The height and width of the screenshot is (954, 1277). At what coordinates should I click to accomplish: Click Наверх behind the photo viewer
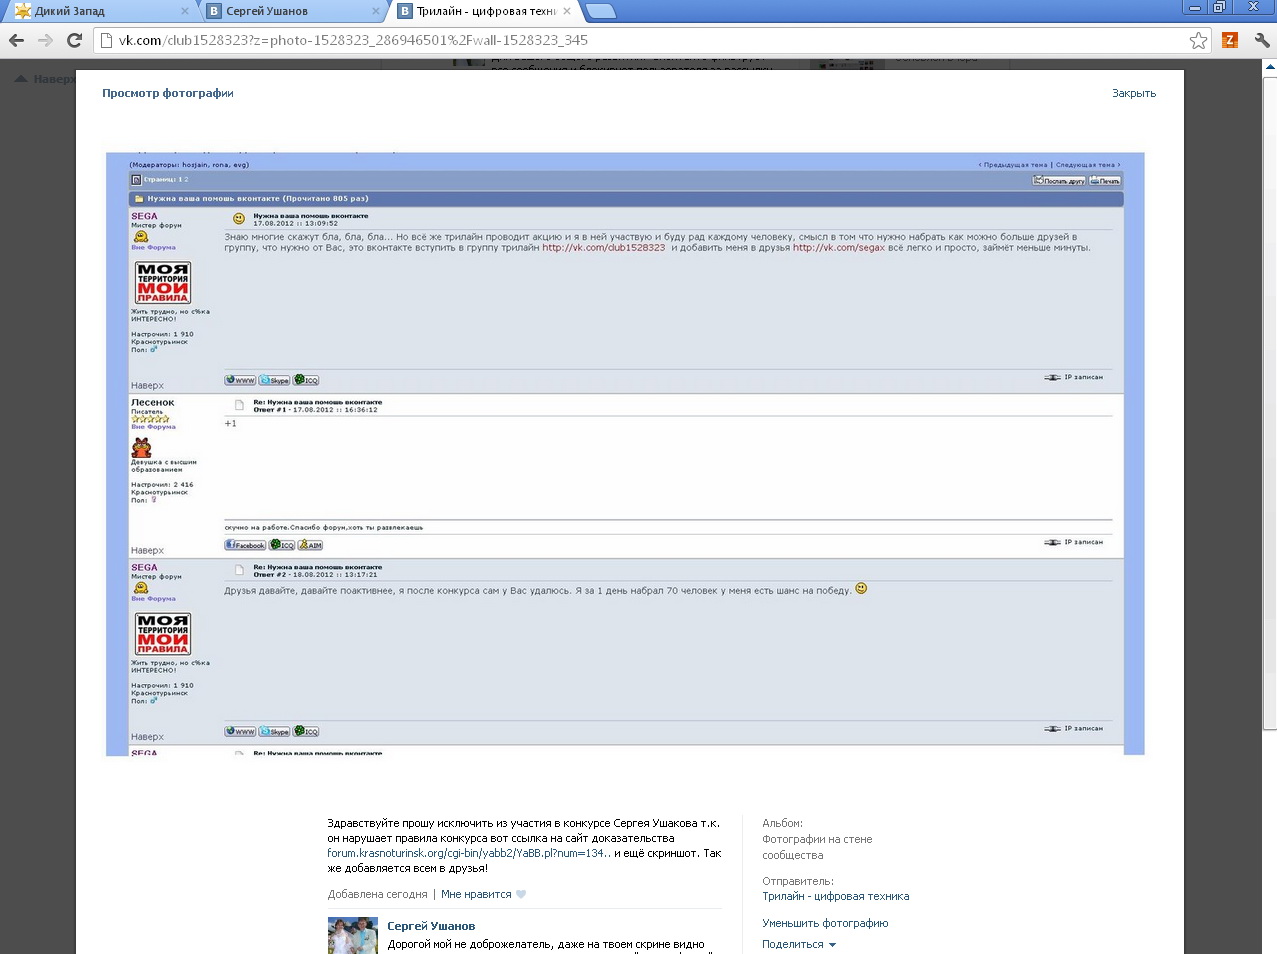coord(45,79)
